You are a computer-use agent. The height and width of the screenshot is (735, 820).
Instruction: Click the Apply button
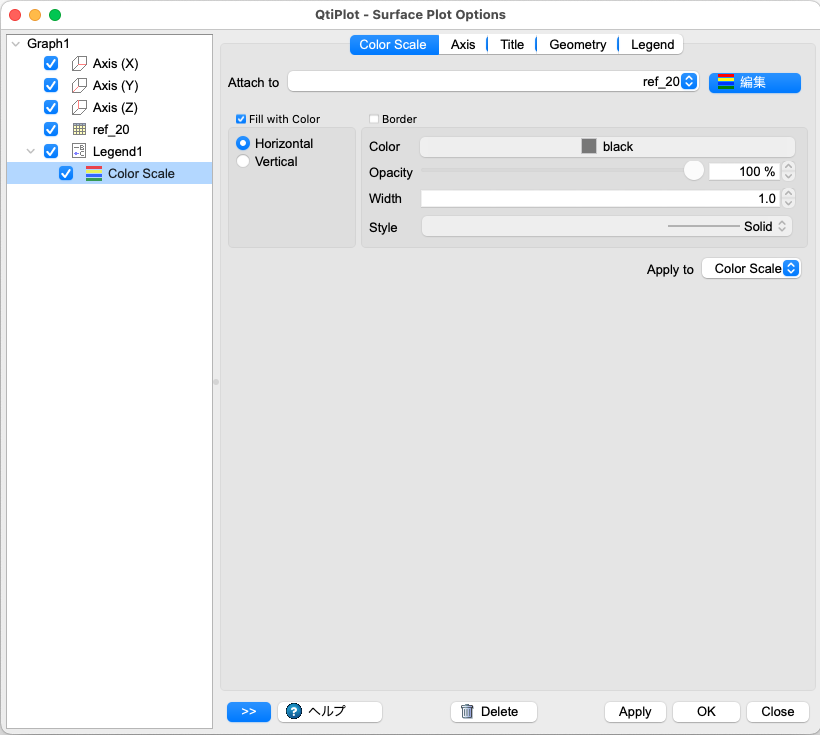click(x=635, y=711)
